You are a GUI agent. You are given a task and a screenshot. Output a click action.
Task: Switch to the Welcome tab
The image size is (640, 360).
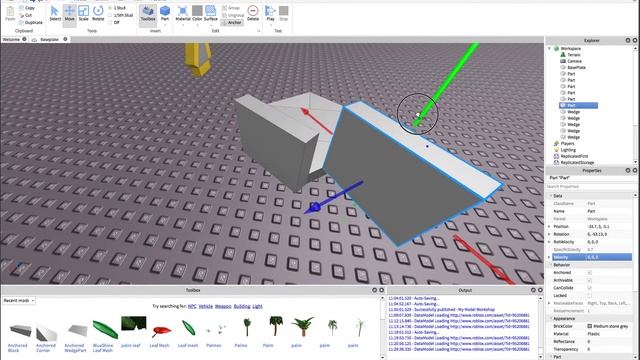(11, 39)
